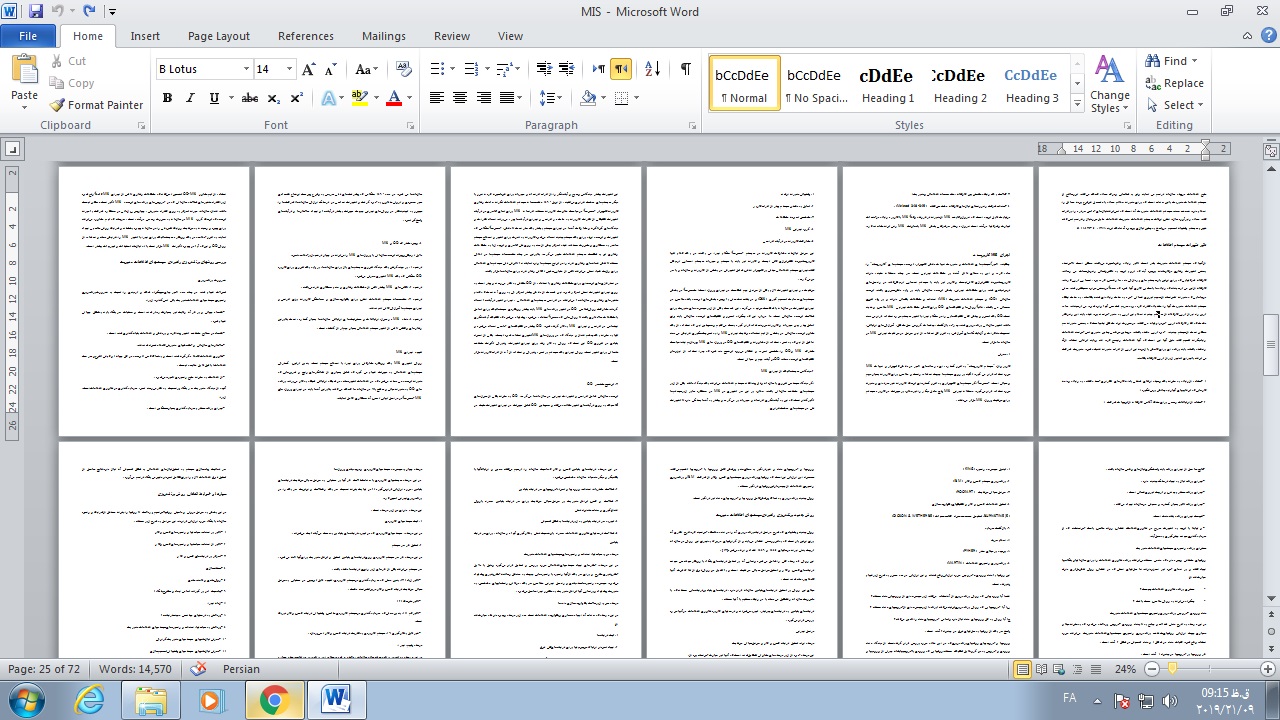Toggle Show/Hide paragraph marks
The image size is (1280, 720).
coord(685,69)
